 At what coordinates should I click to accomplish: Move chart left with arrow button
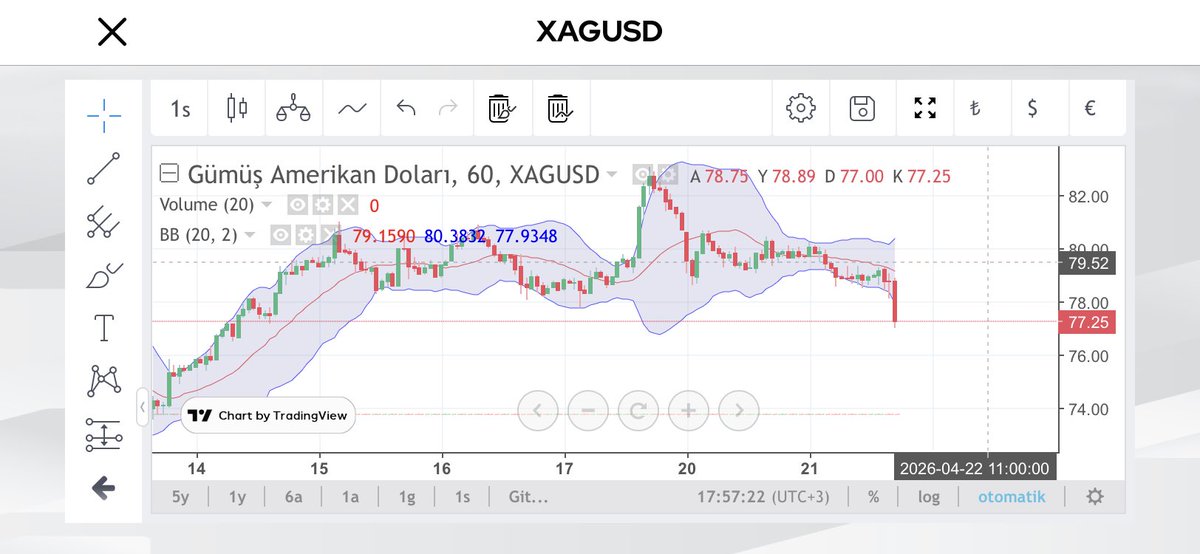538,409
